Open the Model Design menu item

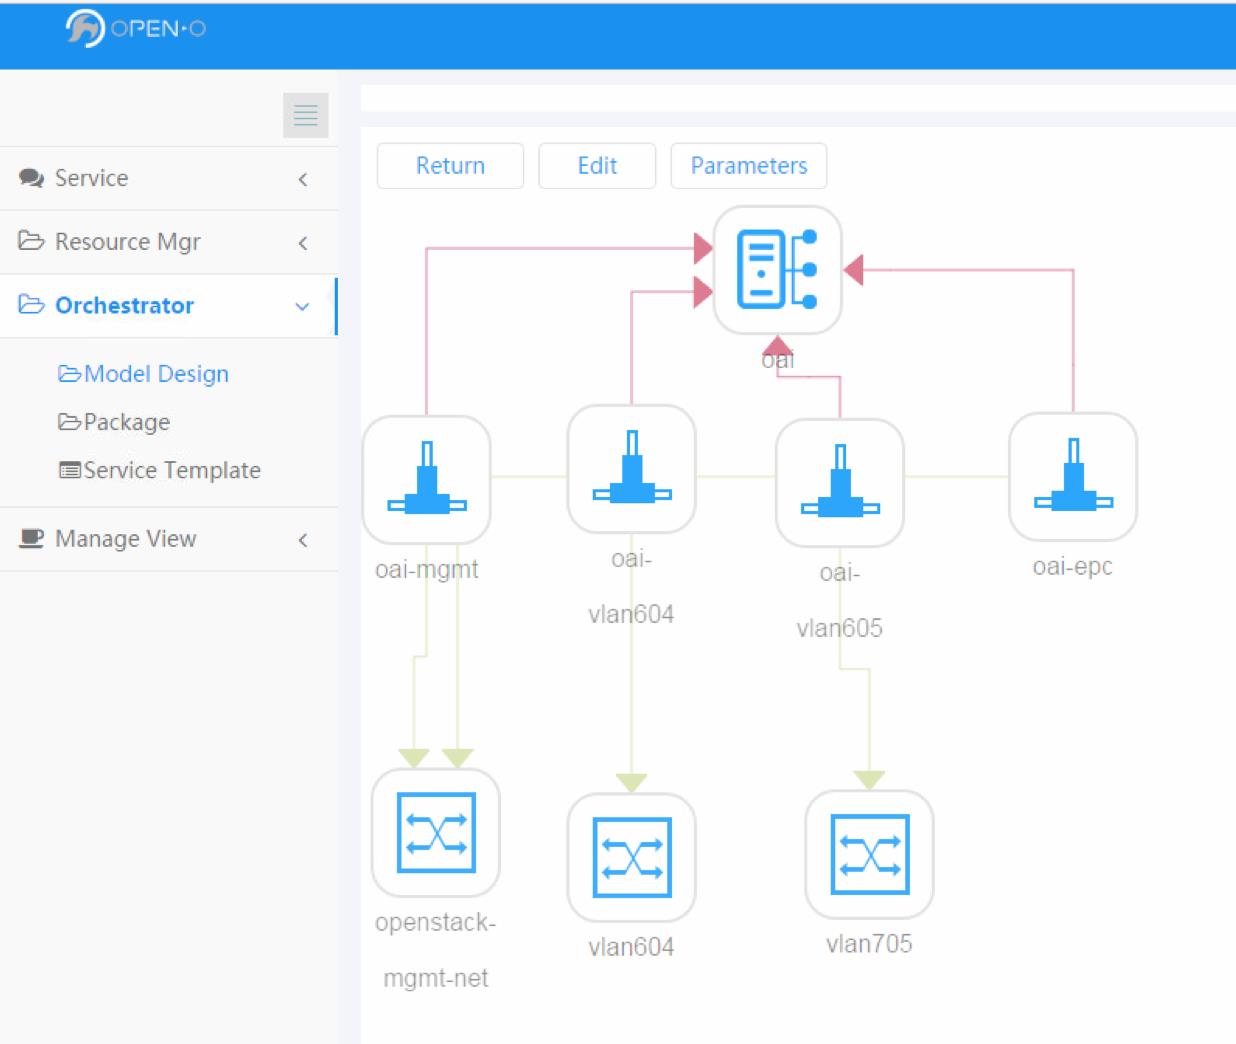pos(144,374)
